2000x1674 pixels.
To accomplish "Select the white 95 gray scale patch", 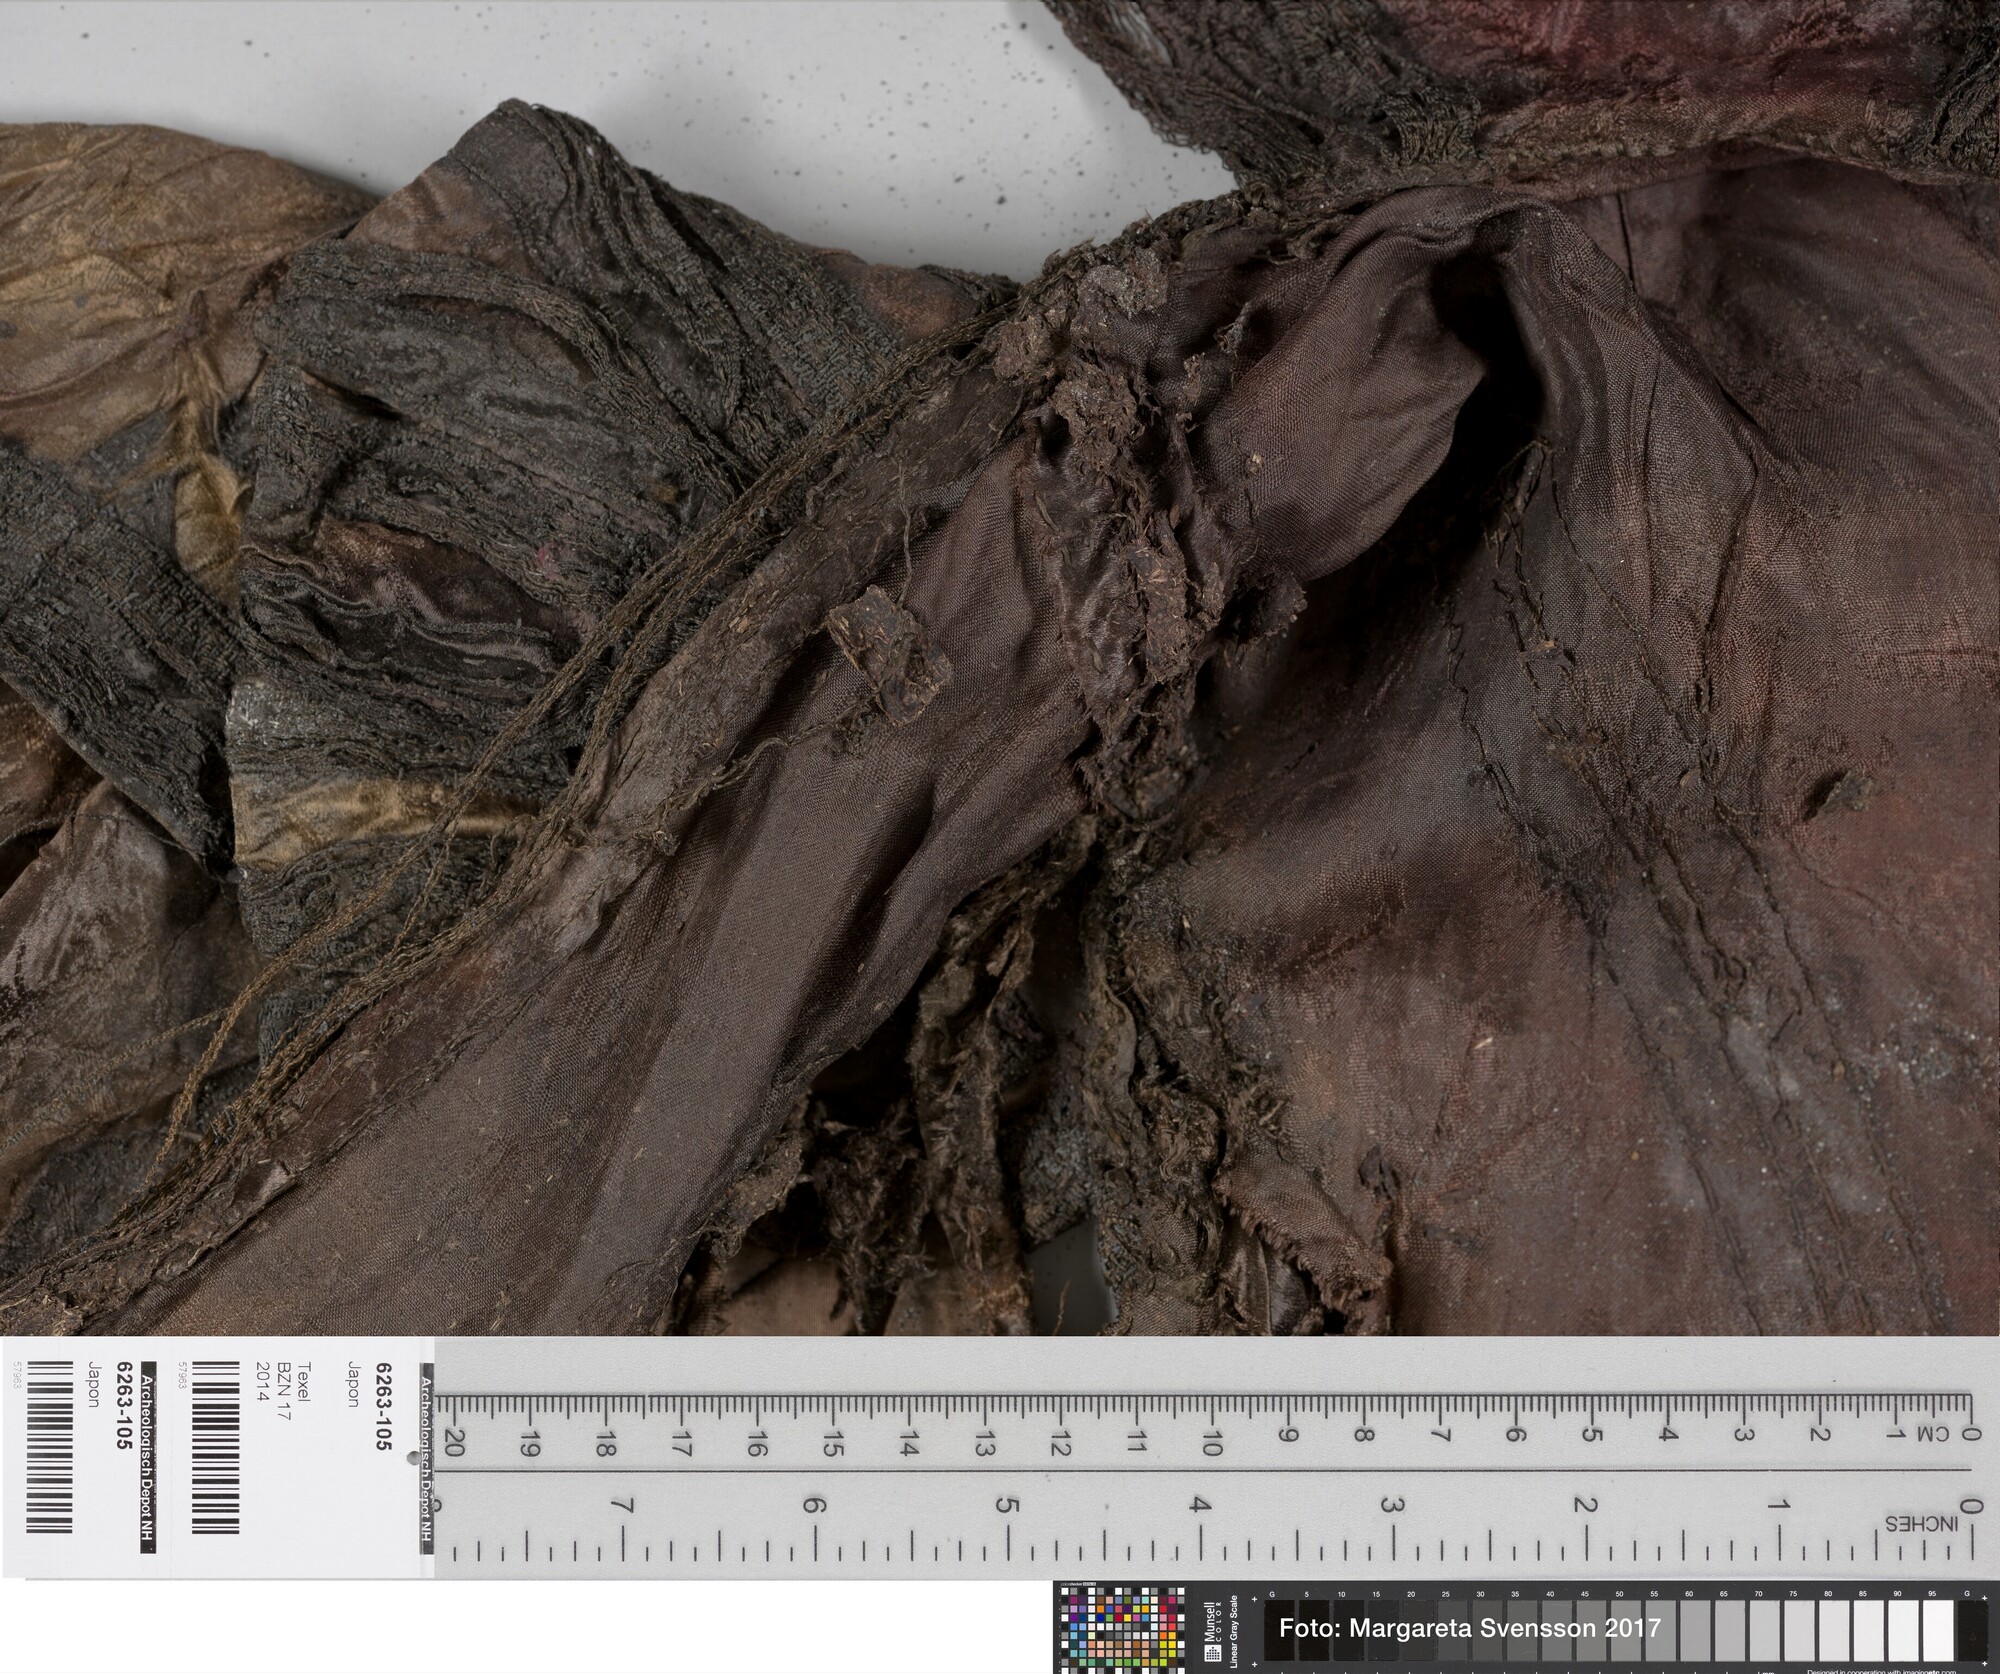I will point(1936,1632).
